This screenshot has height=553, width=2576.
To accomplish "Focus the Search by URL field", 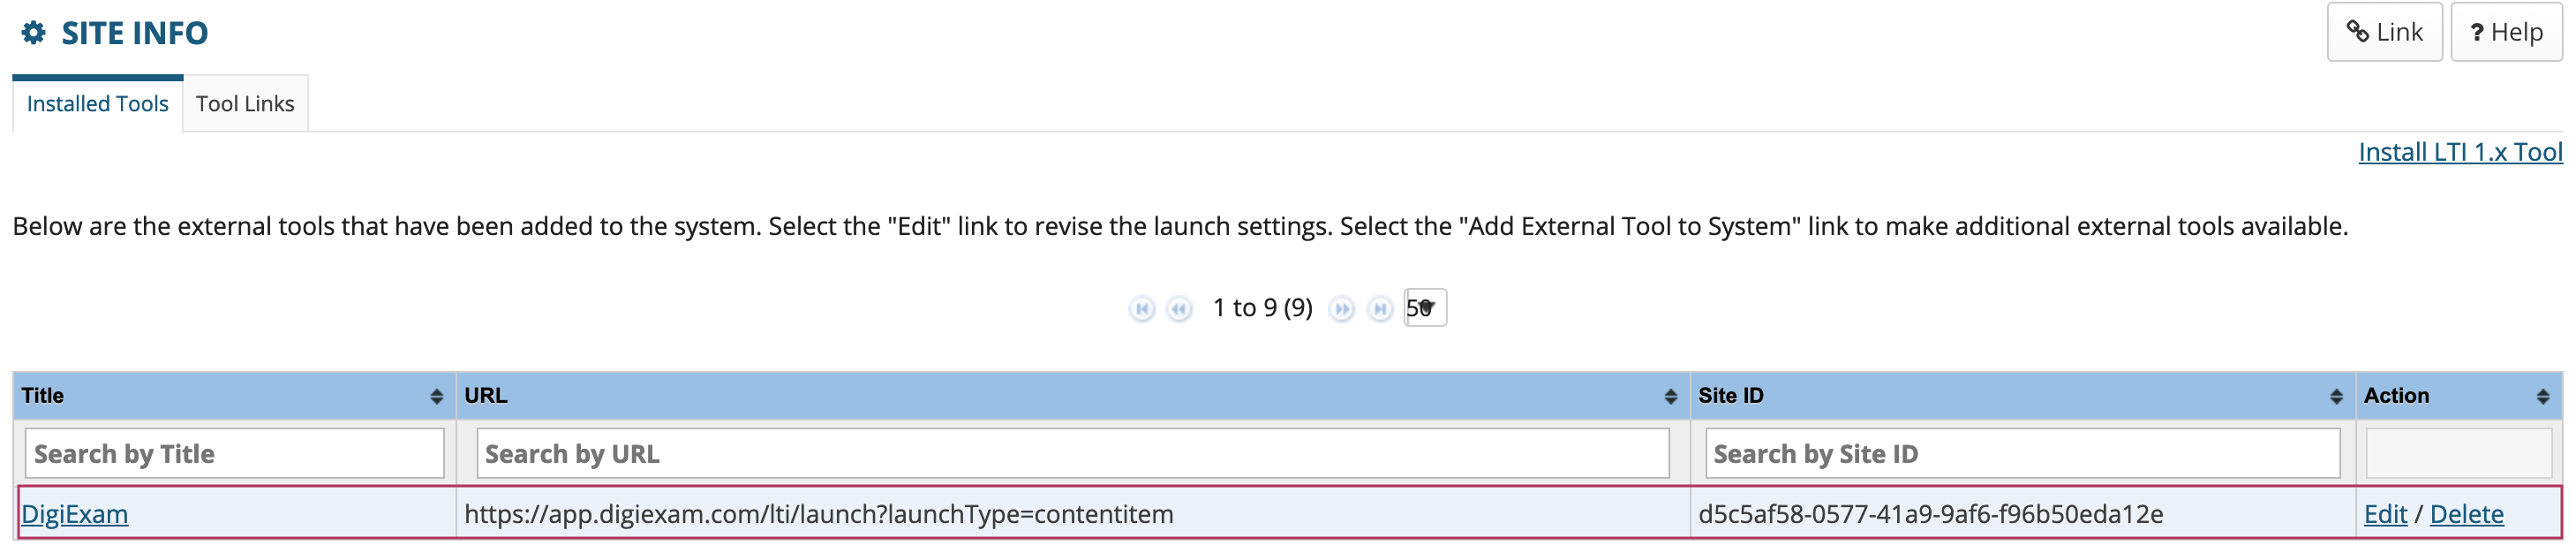I will click(1073, 454).
